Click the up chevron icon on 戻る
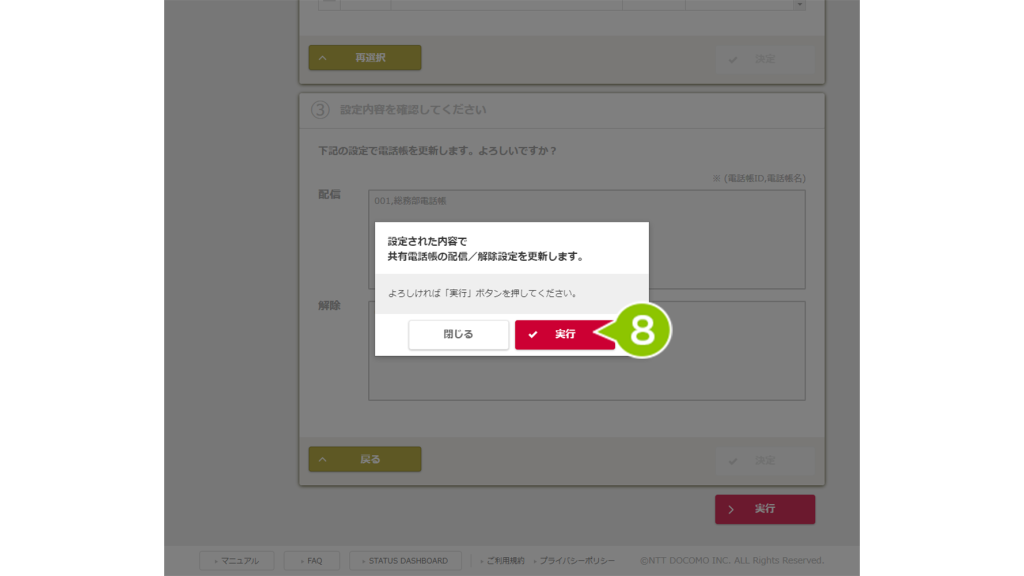1024x576 pixels. click(x=323, y=459)
